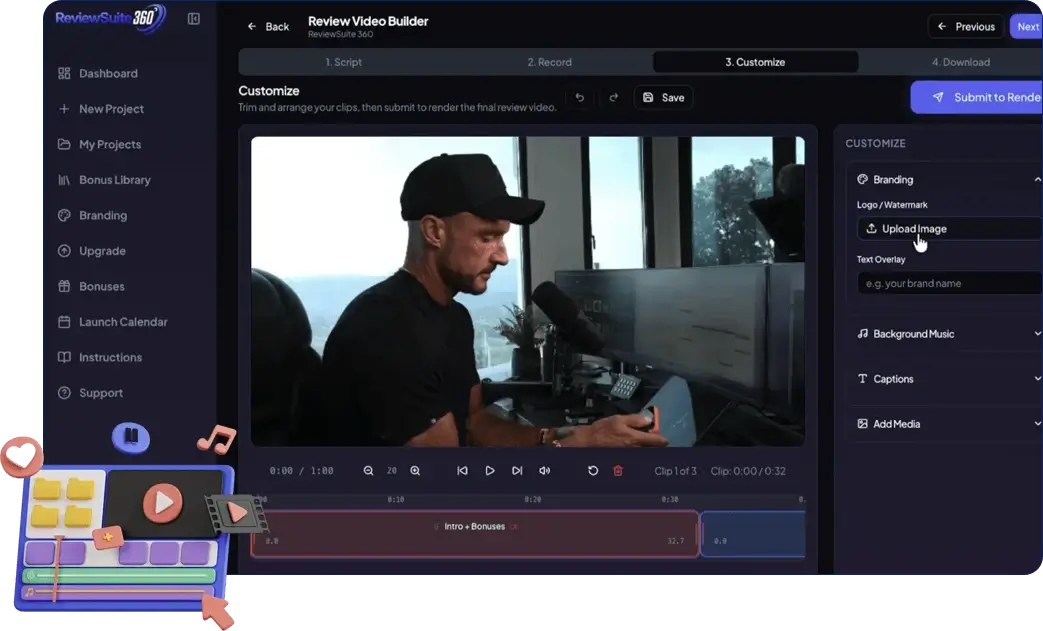Click the Bonuses gift icon
The image size is (1043, 631).
tap(64, 287)
